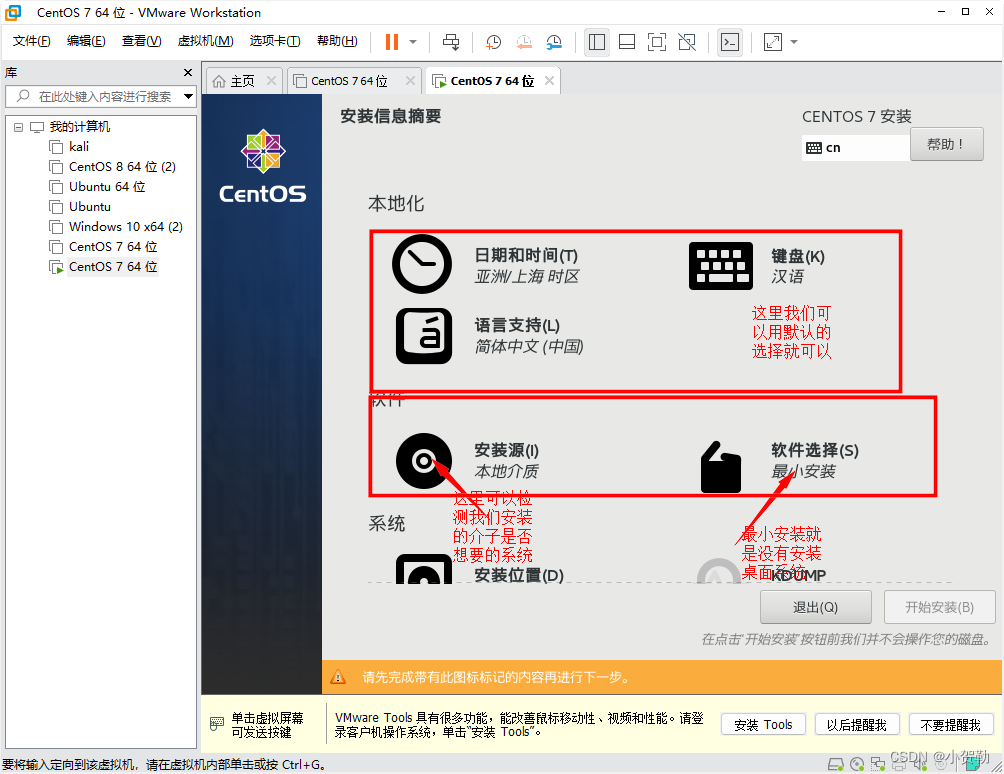
Task: Toggle the library sidebar view icon
Action: [597, 42]
